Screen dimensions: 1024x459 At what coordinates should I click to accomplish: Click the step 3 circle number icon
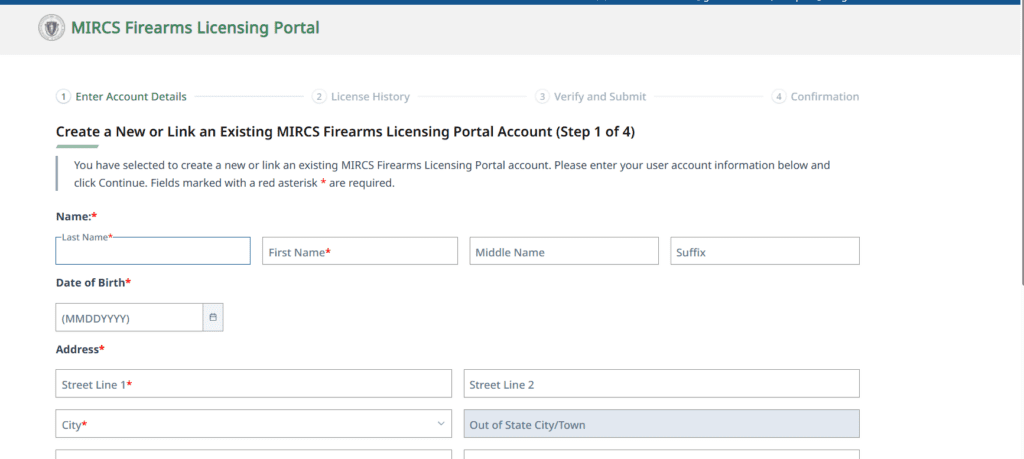click(542, 97)
